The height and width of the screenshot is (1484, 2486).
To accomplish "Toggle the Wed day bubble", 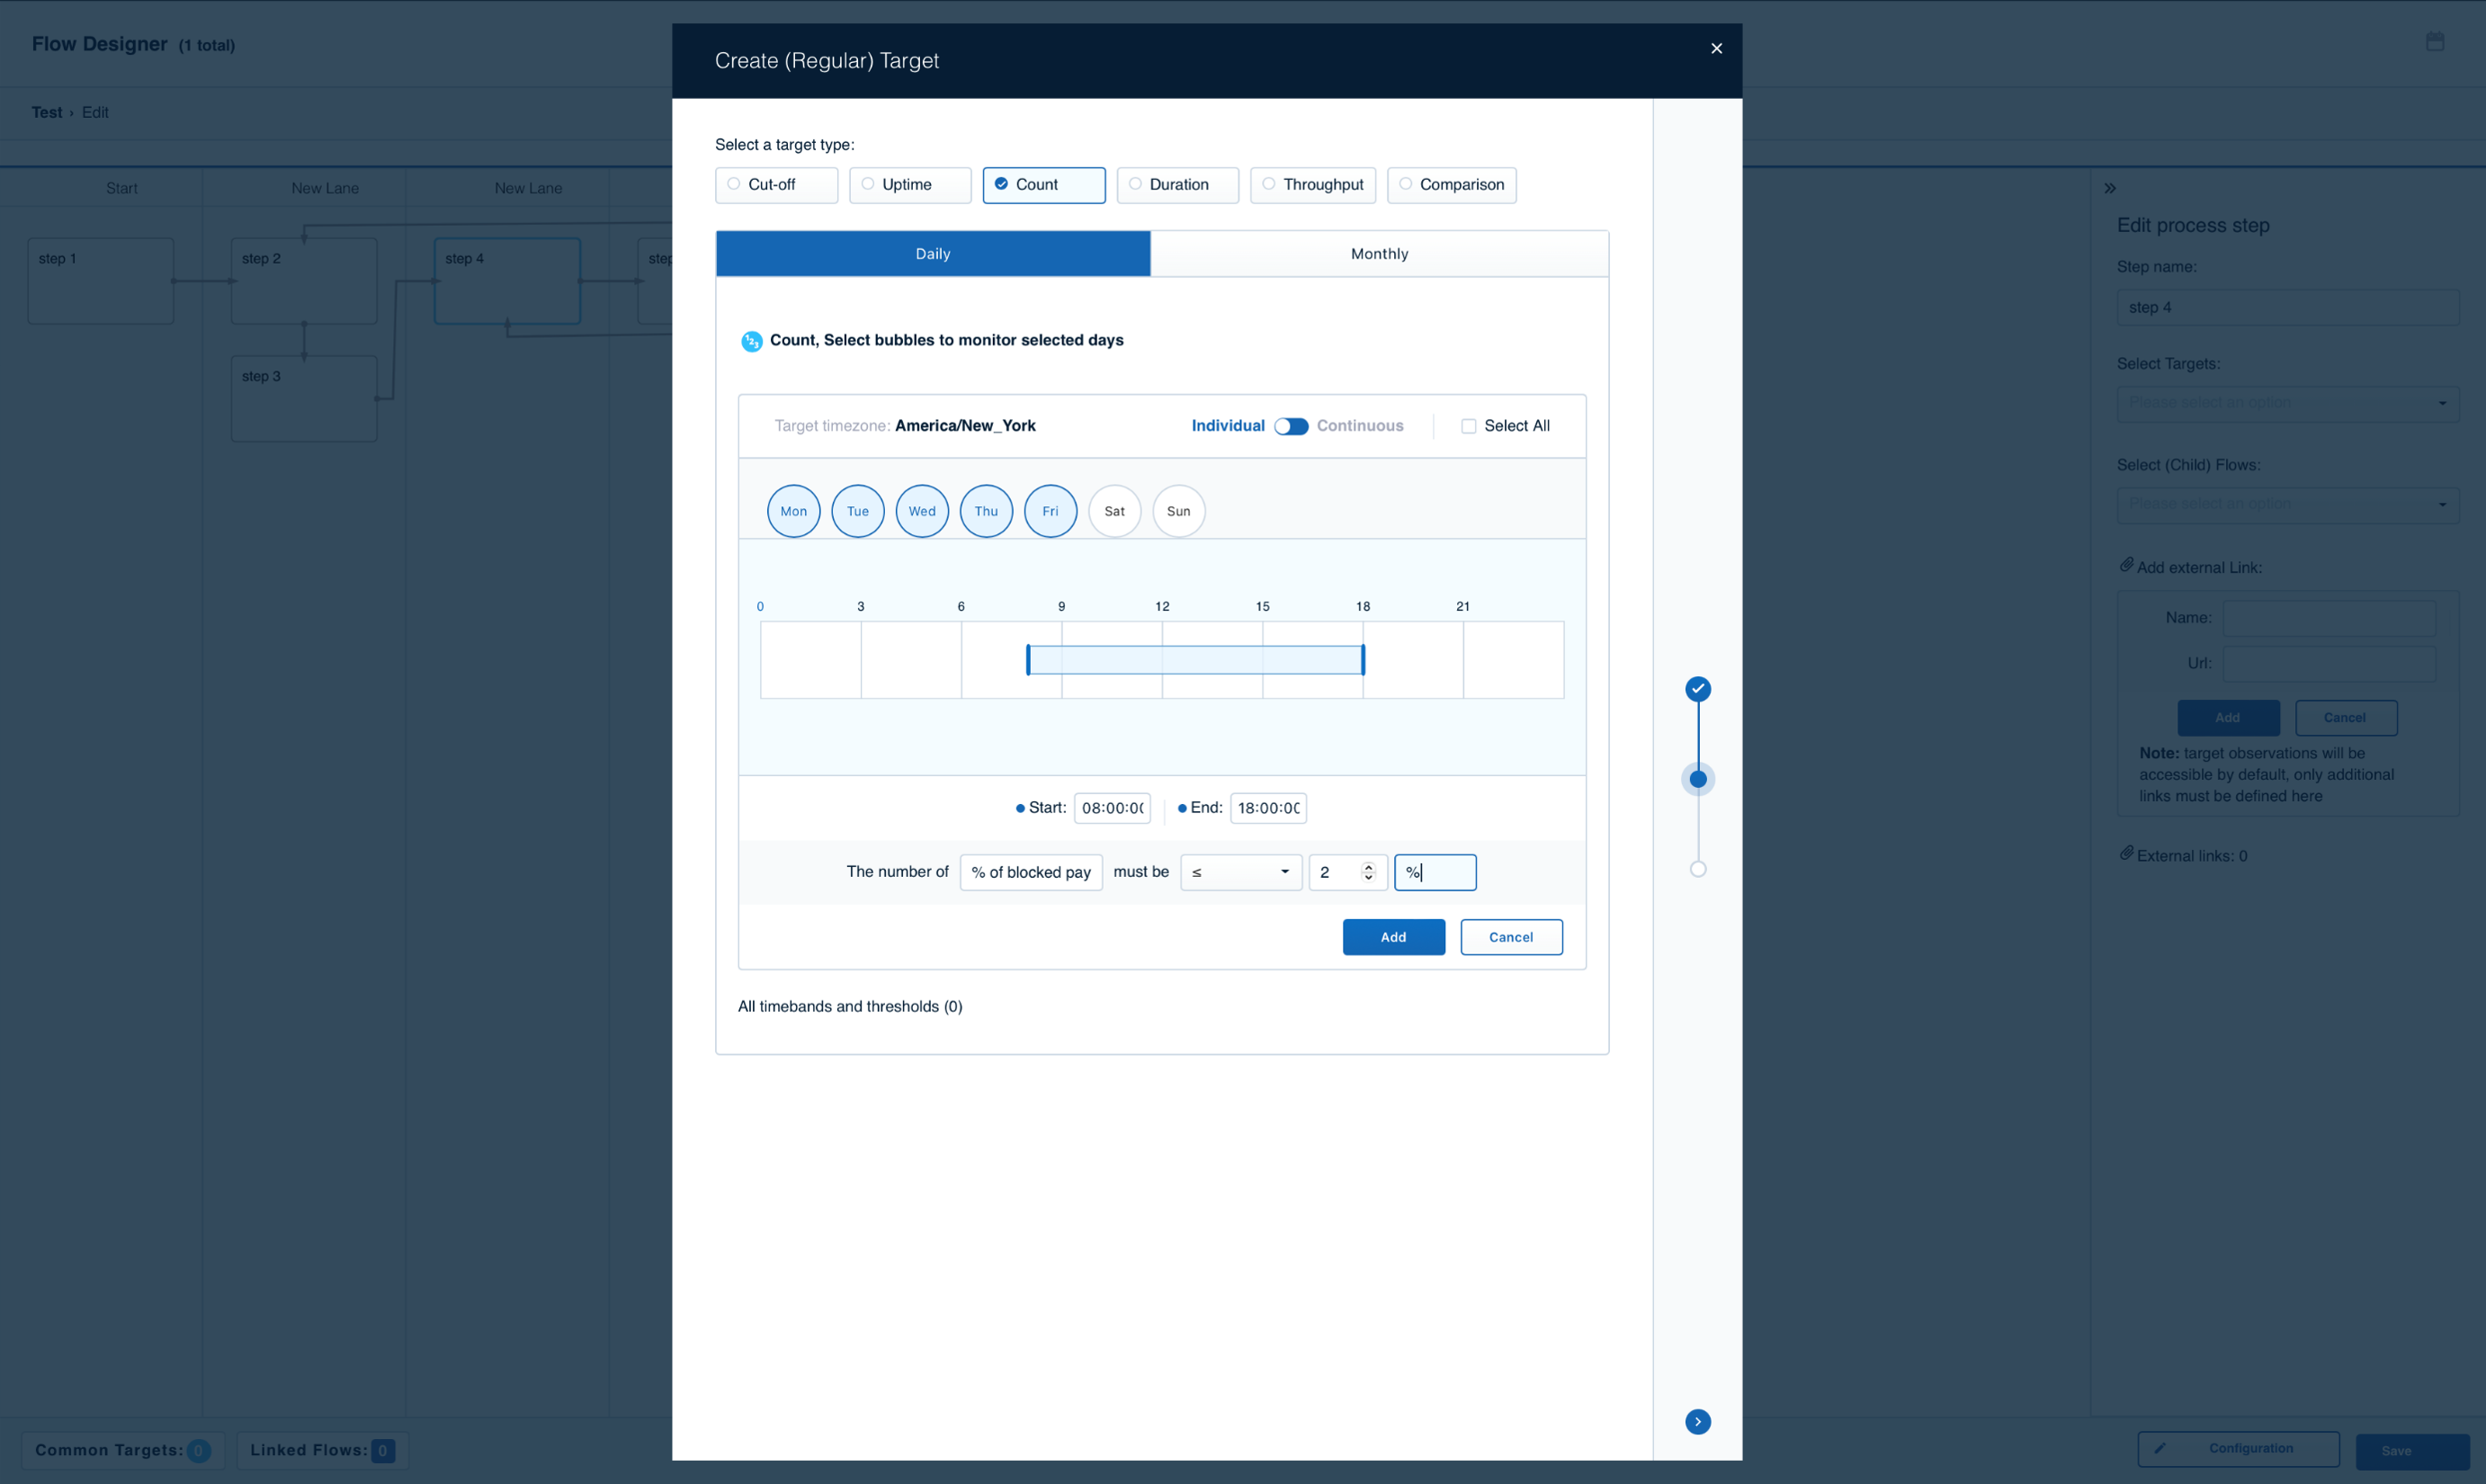I will click(922, 511).
